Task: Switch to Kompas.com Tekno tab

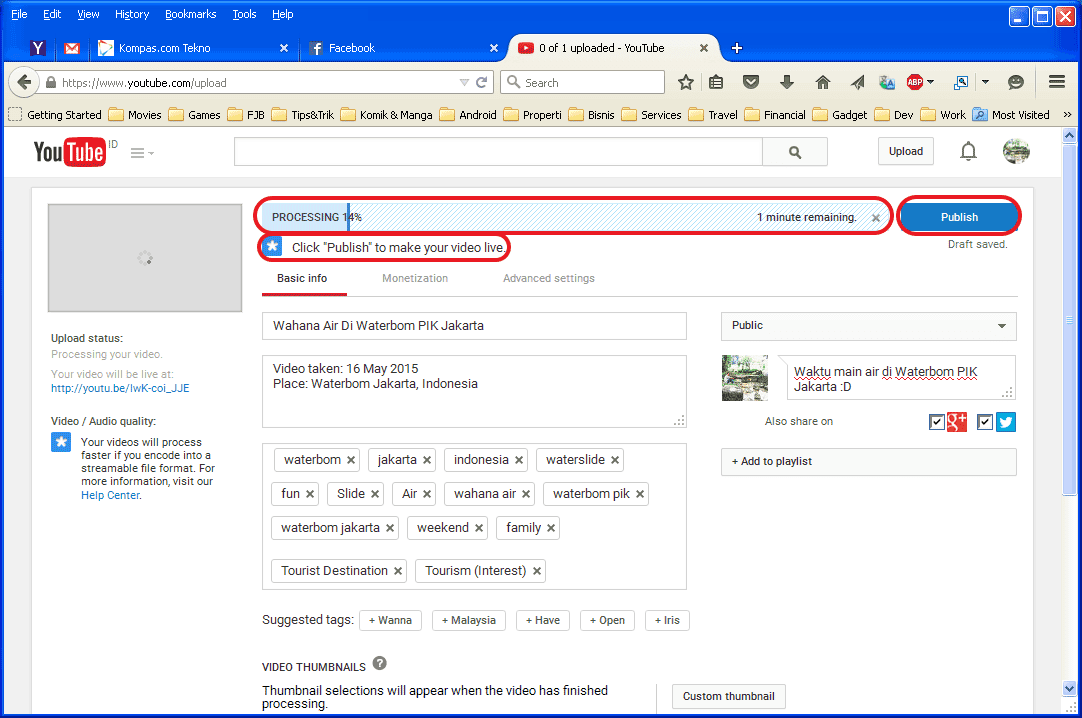Action: pos(194,48)
